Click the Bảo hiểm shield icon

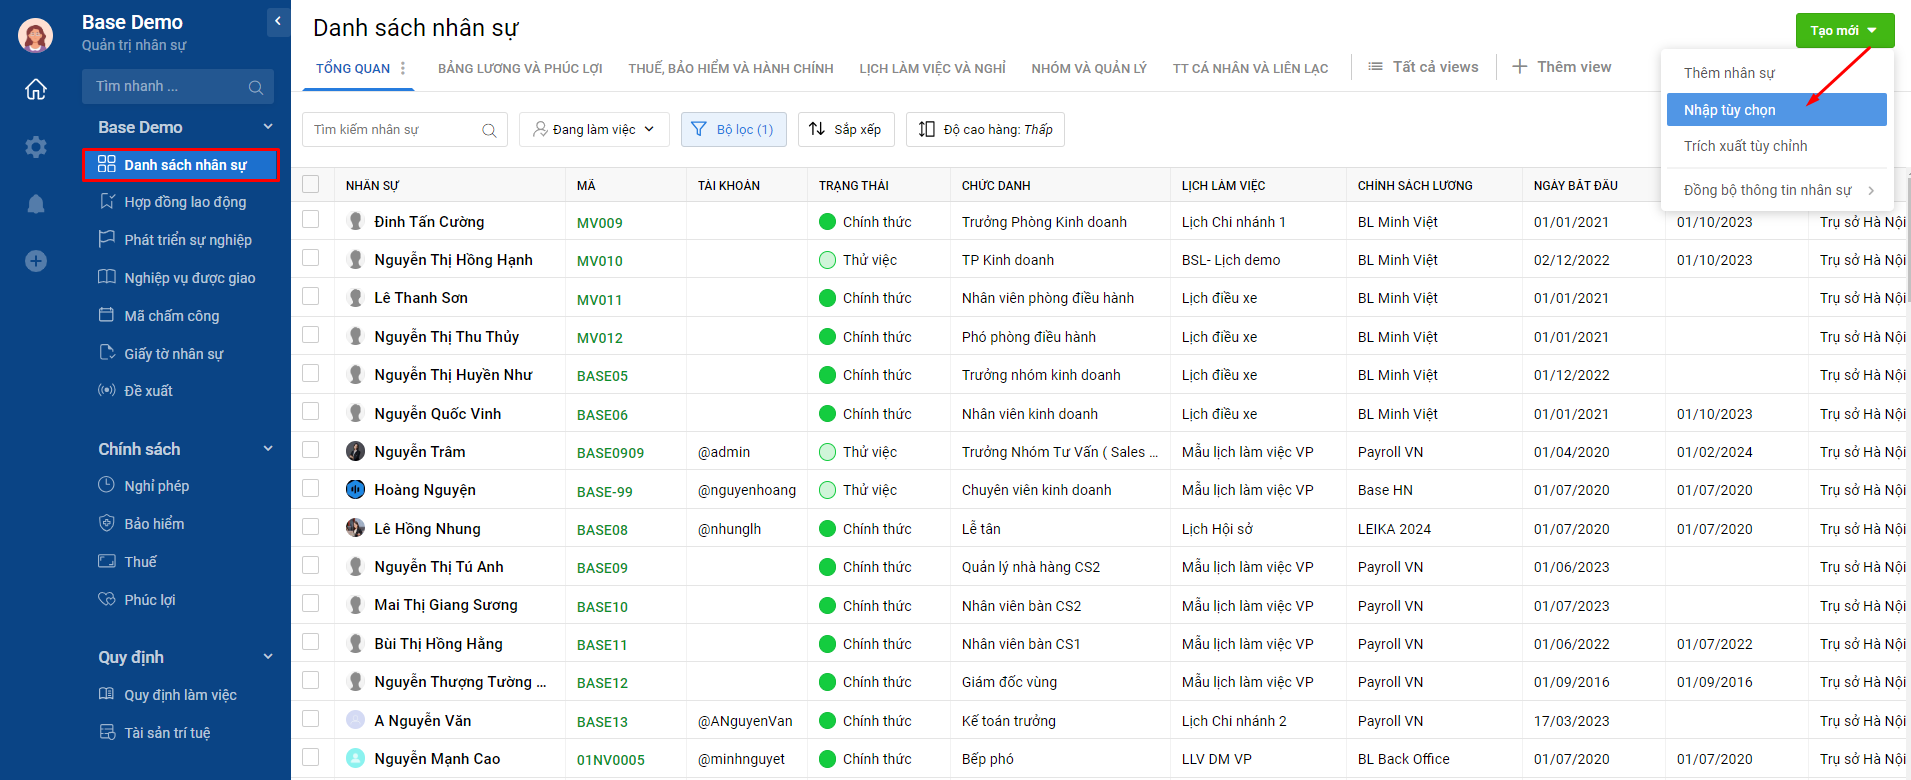click(x=107, y=523)
